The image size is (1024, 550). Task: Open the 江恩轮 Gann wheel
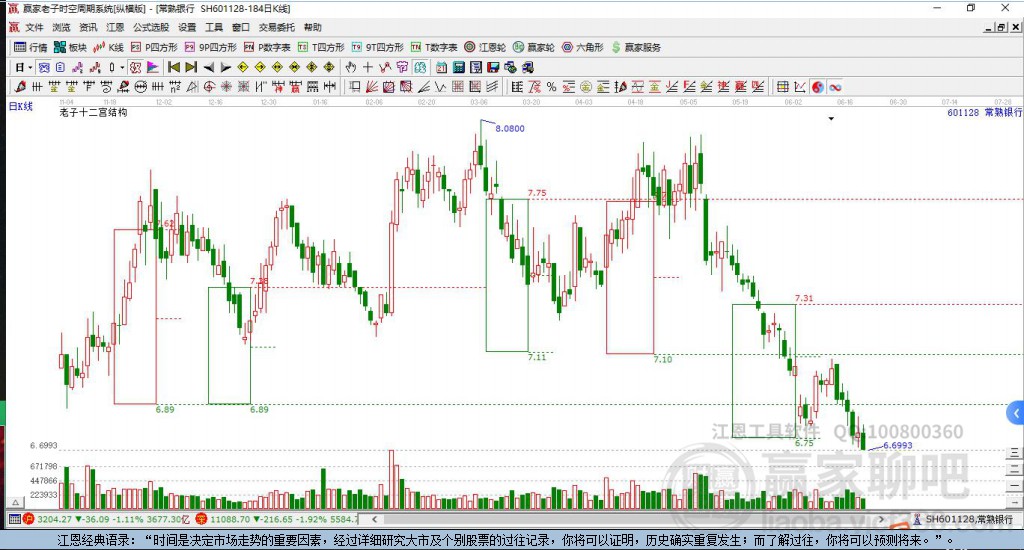[485, 47]
